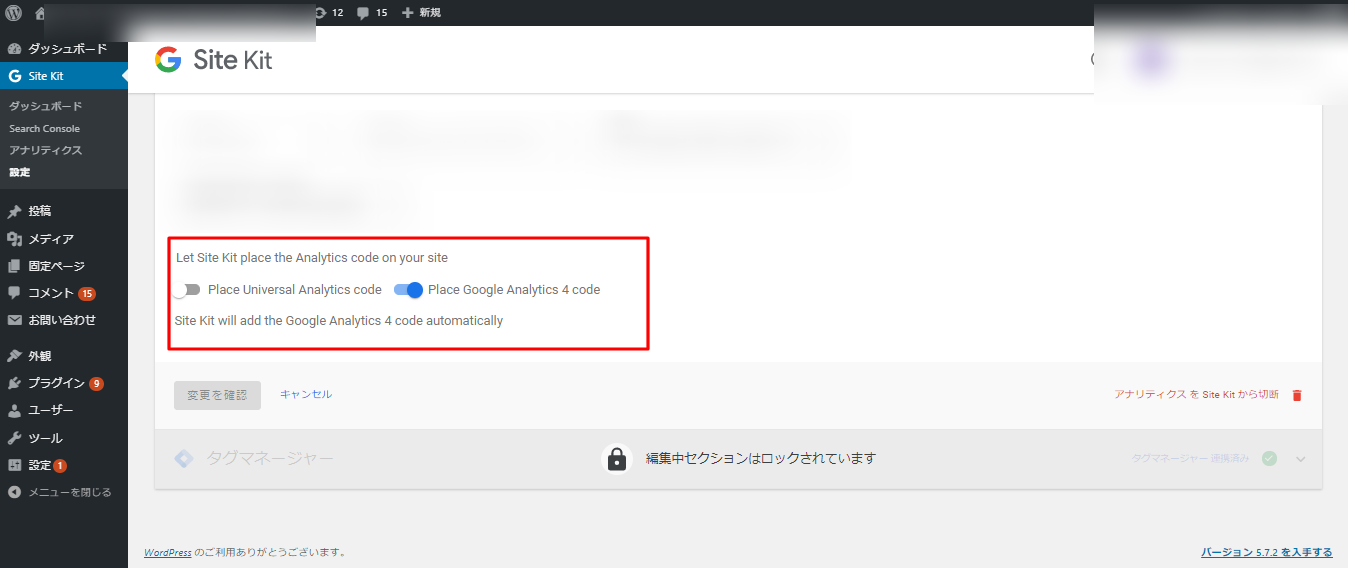Screen dimensions: 1348x568
Task: Click the green check beside 連携済み
Action: [x=1269, y=459]
